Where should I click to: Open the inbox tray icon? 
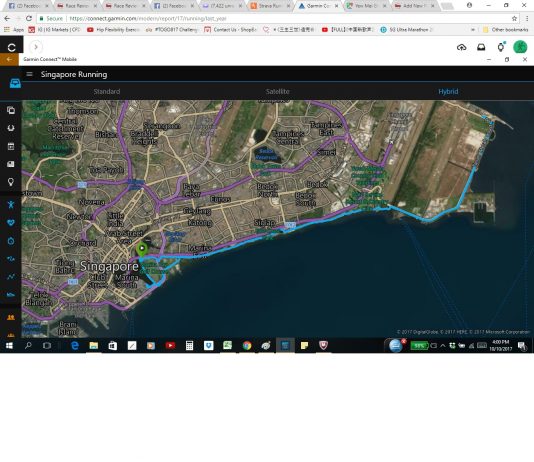[481, 47]
